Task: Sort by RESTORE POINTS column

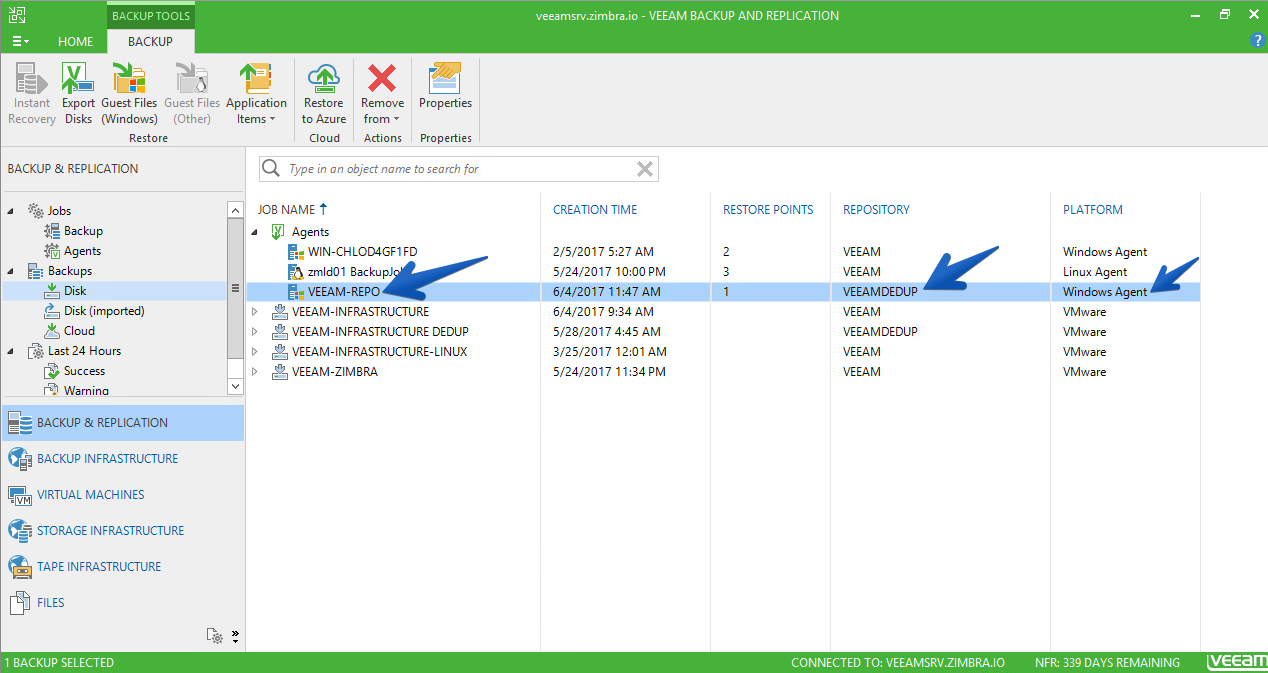Action: coord(768,210)
